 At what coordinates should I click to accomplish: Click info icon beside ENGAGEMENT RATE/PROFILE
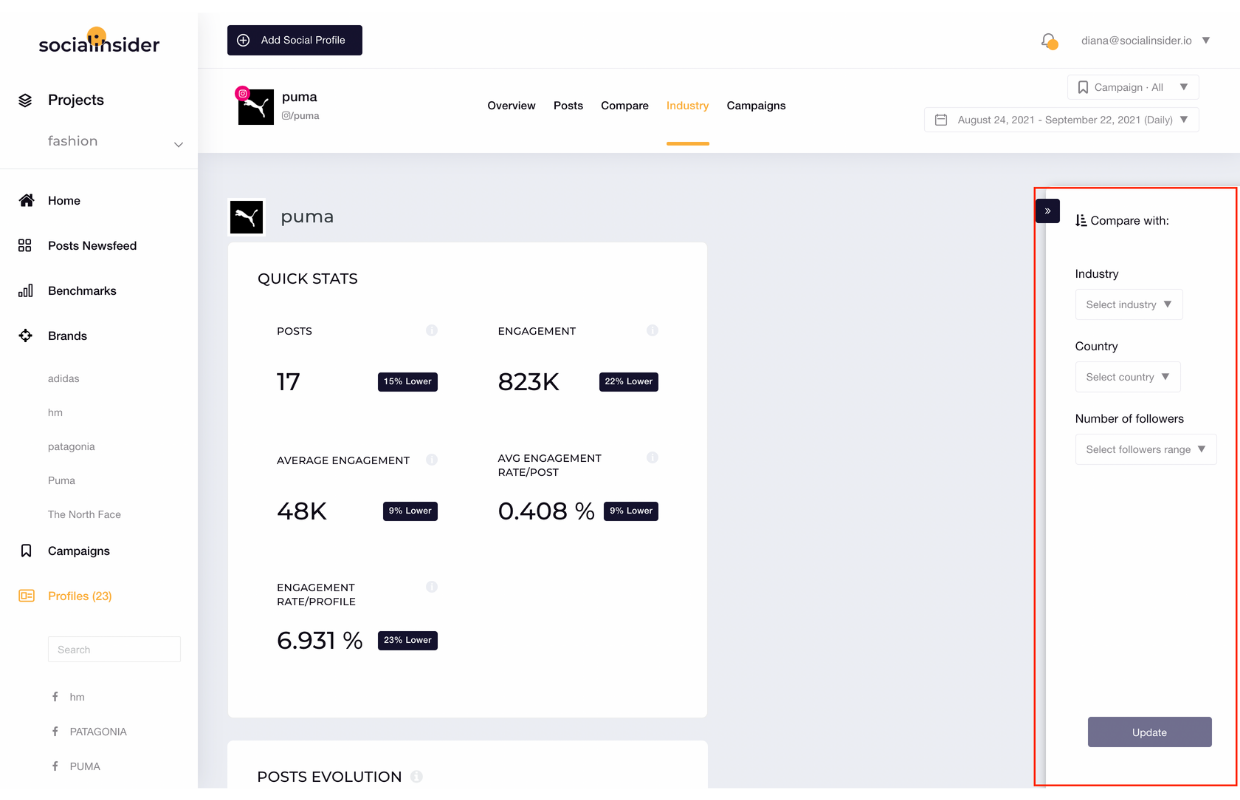(x=432, y=587)
